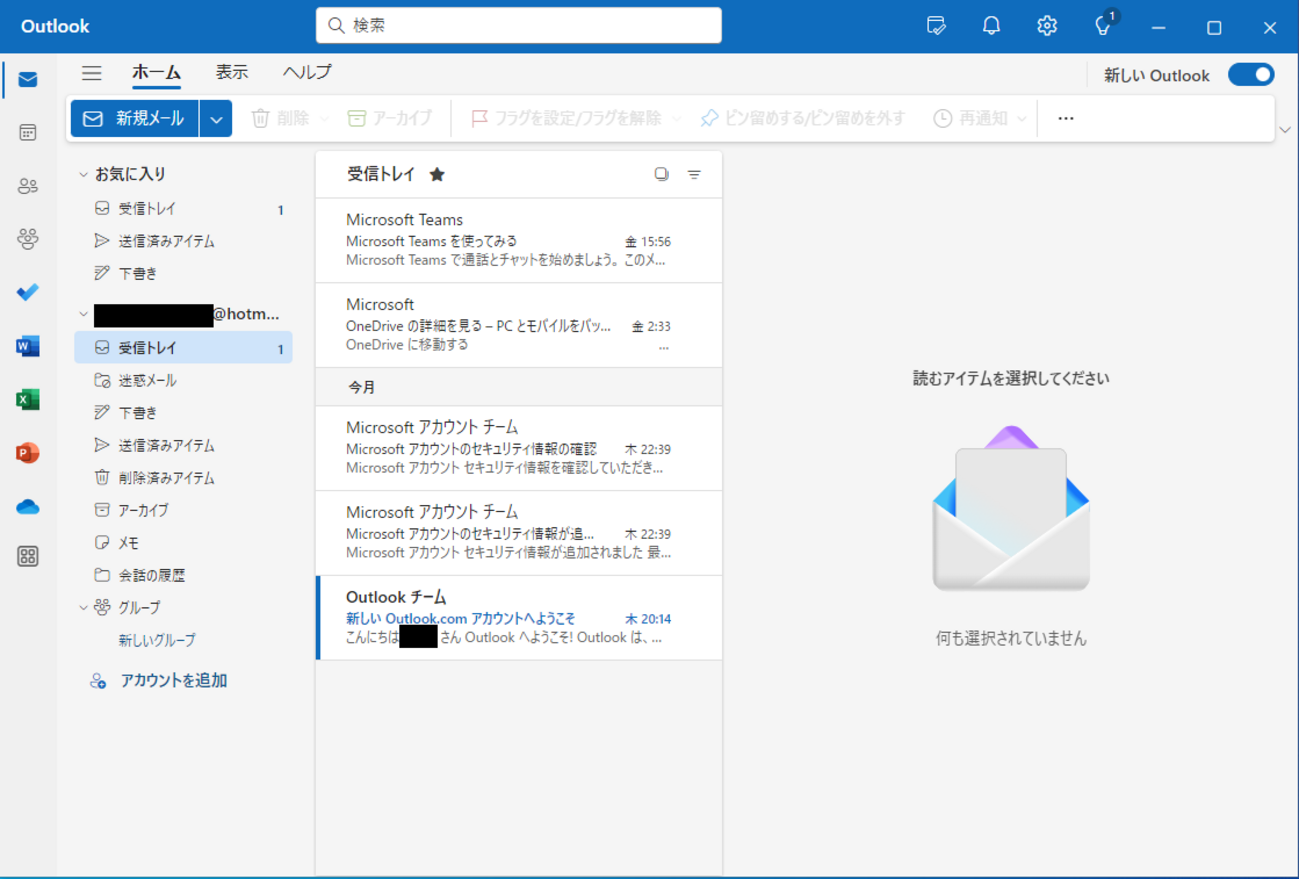Select 下書き under お気に入り
The height and width of the screenshot is (879, 1299).
pos(184,273)
